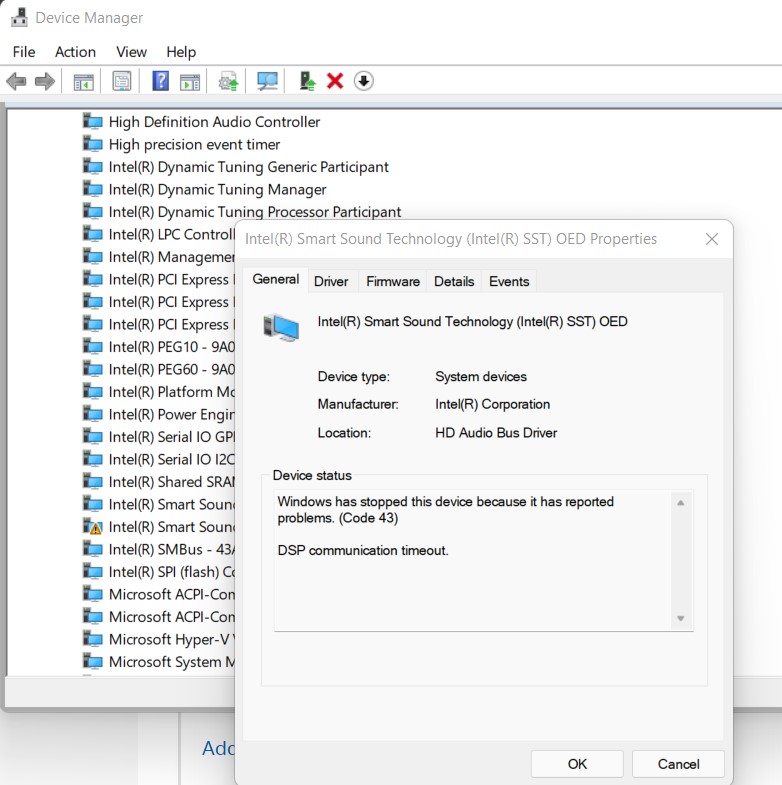
Task: Toggle the console tree pane icon
Action: click(x=83, y=81)
